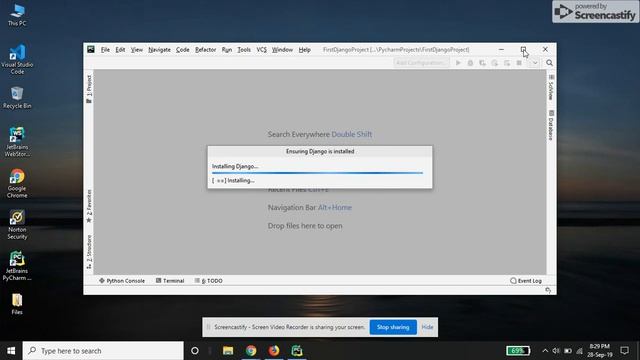Open the Tools menu
This screenshot has height=360, width=640.
244,50
